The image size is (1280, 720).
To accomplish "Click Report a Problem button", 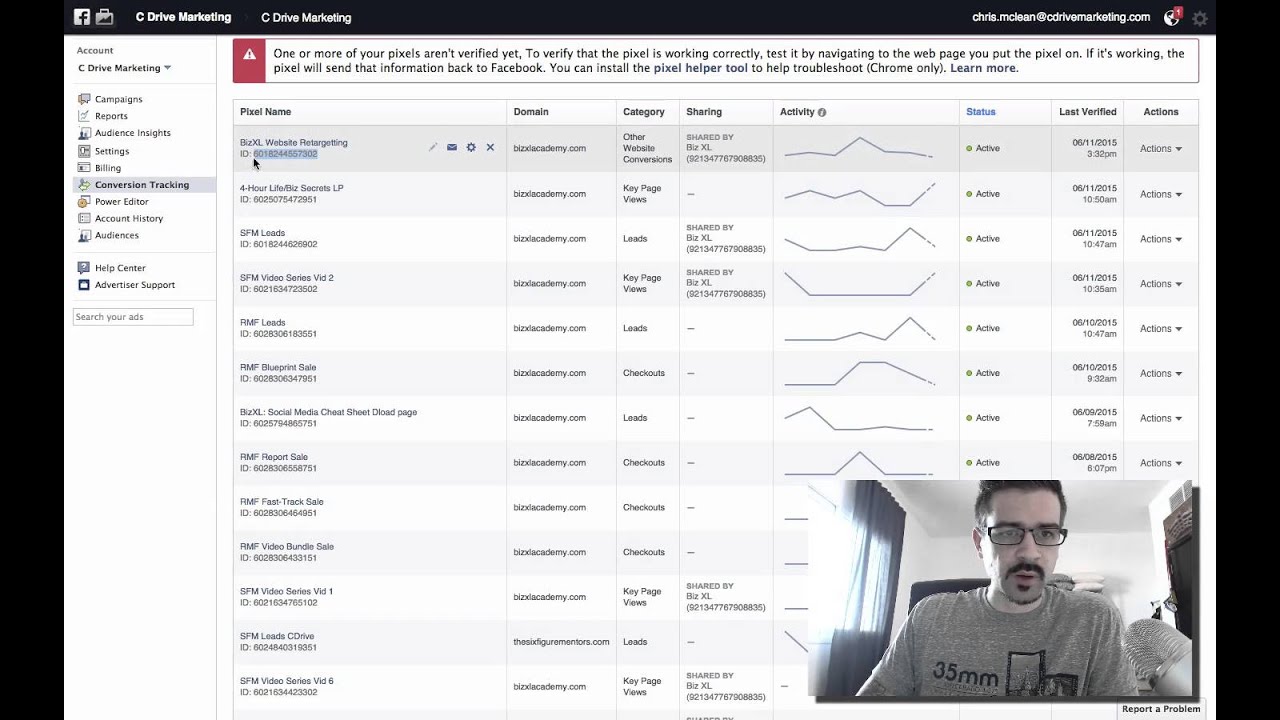I will 1161,709.
